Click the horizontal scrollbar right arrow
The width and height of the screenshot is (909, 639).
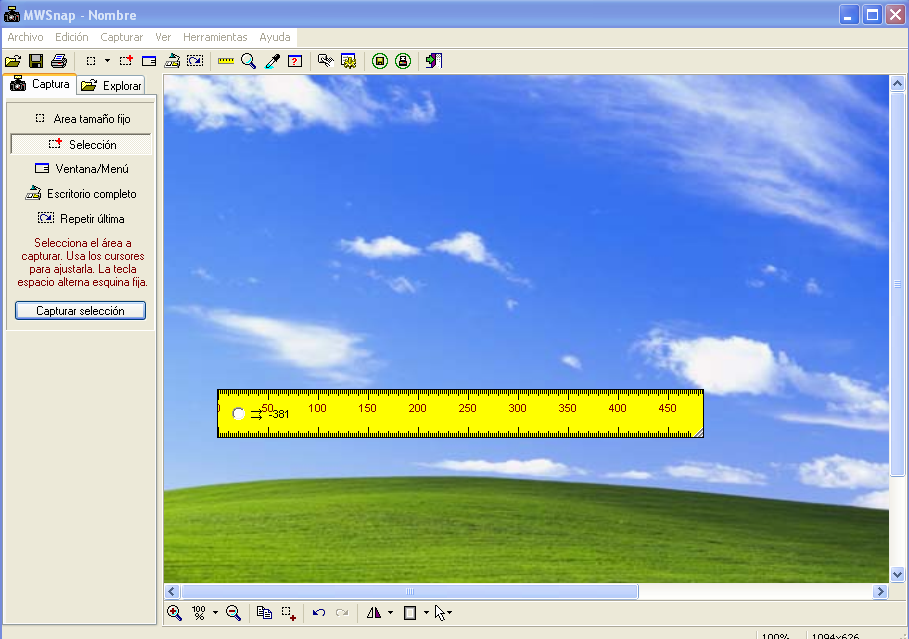pos(881,591)
